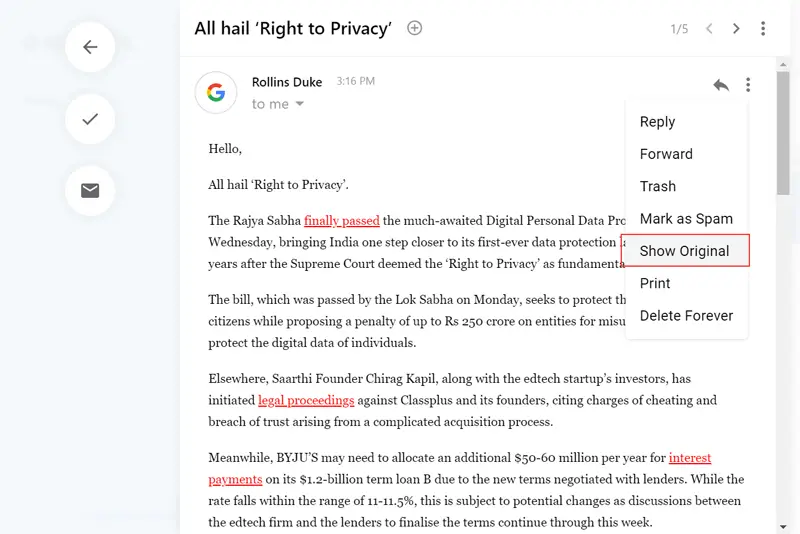Choose Forward in the menu
Viewport: 800px width, 534px height.
pos(666,154)
